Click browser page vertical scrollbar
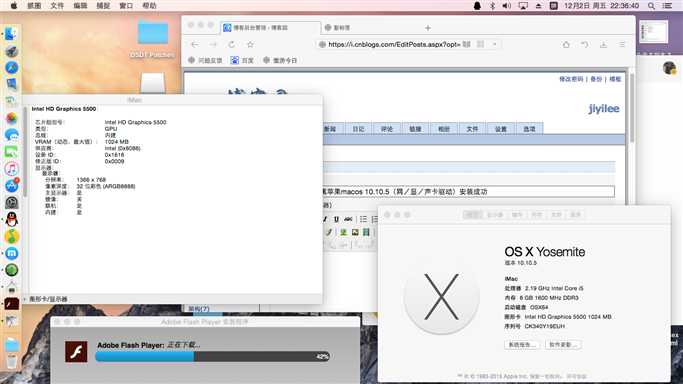The height and width of the screenshot is (384, 683). pyautogui.click(x=632, y=109)
